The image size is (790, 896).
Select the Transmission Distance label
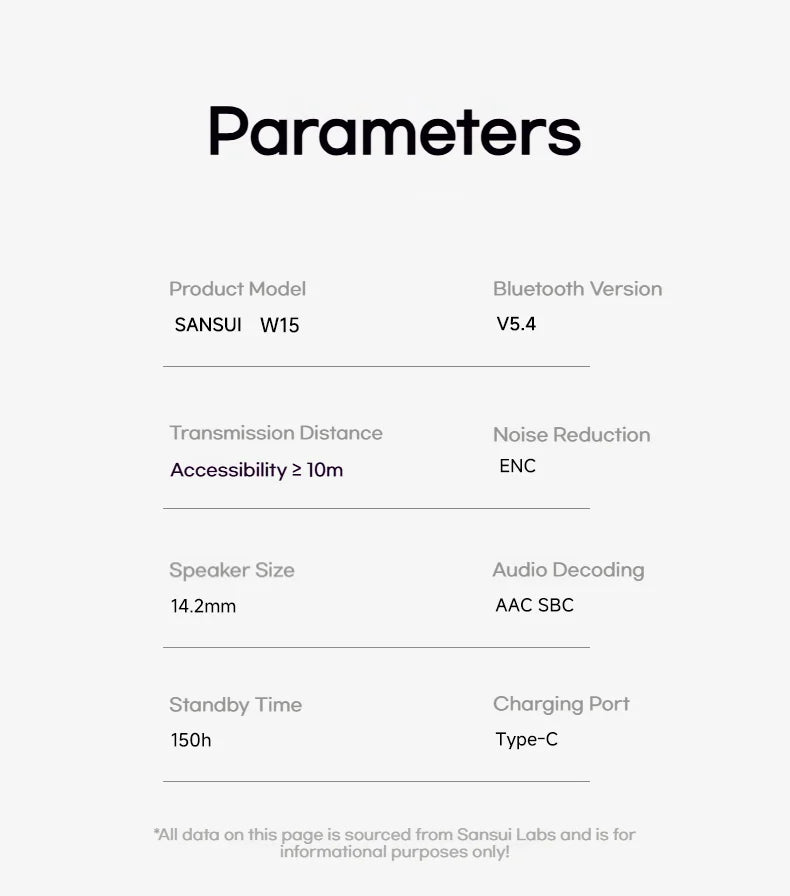276,433
